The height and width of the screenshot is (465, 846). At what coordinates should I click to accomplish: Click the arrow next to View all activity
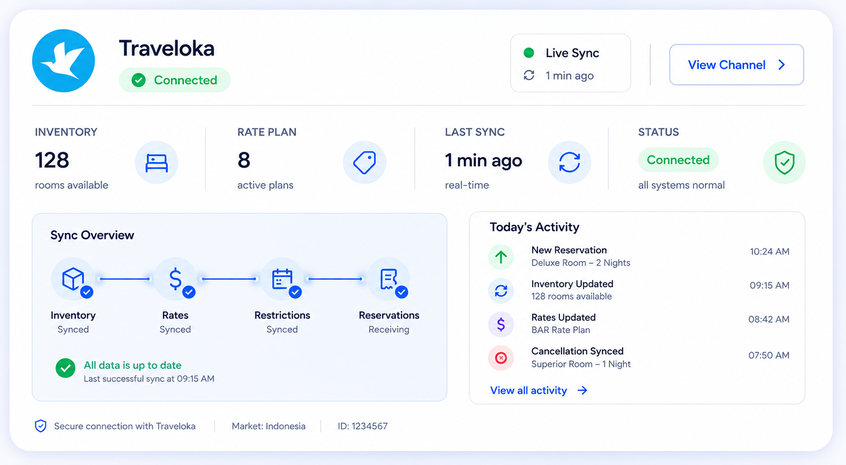[582, 391]
